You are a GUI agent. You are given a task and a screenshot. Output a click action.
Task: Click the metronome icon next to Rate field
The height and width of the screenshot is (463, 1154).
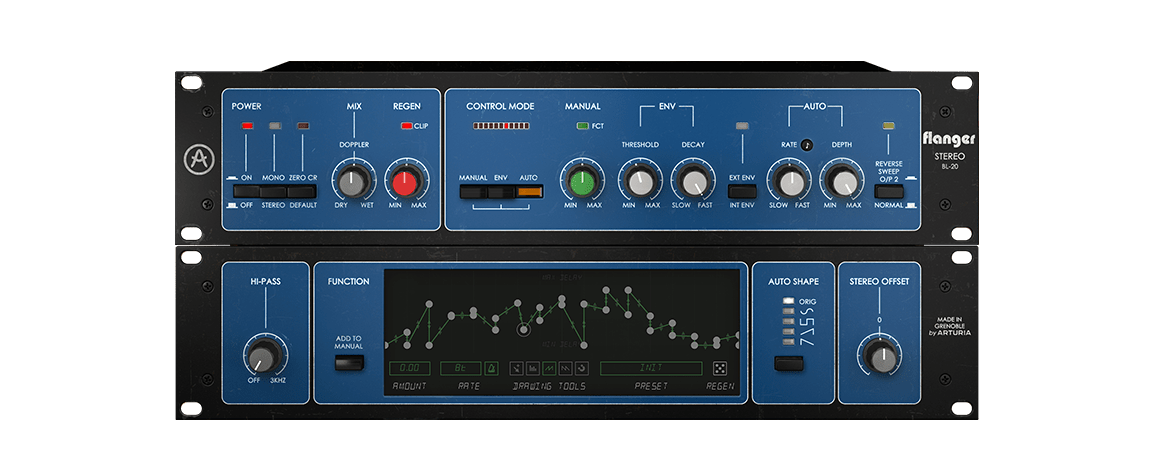492,367
